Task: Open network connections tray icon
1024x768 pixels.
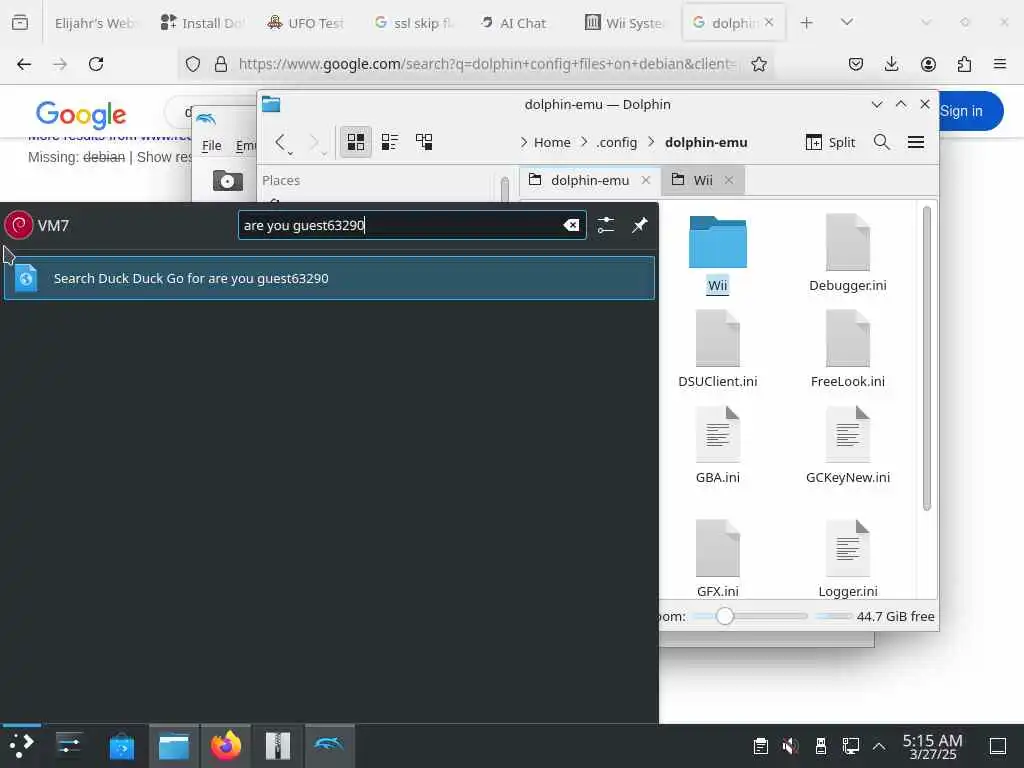Action: point(850,745)
